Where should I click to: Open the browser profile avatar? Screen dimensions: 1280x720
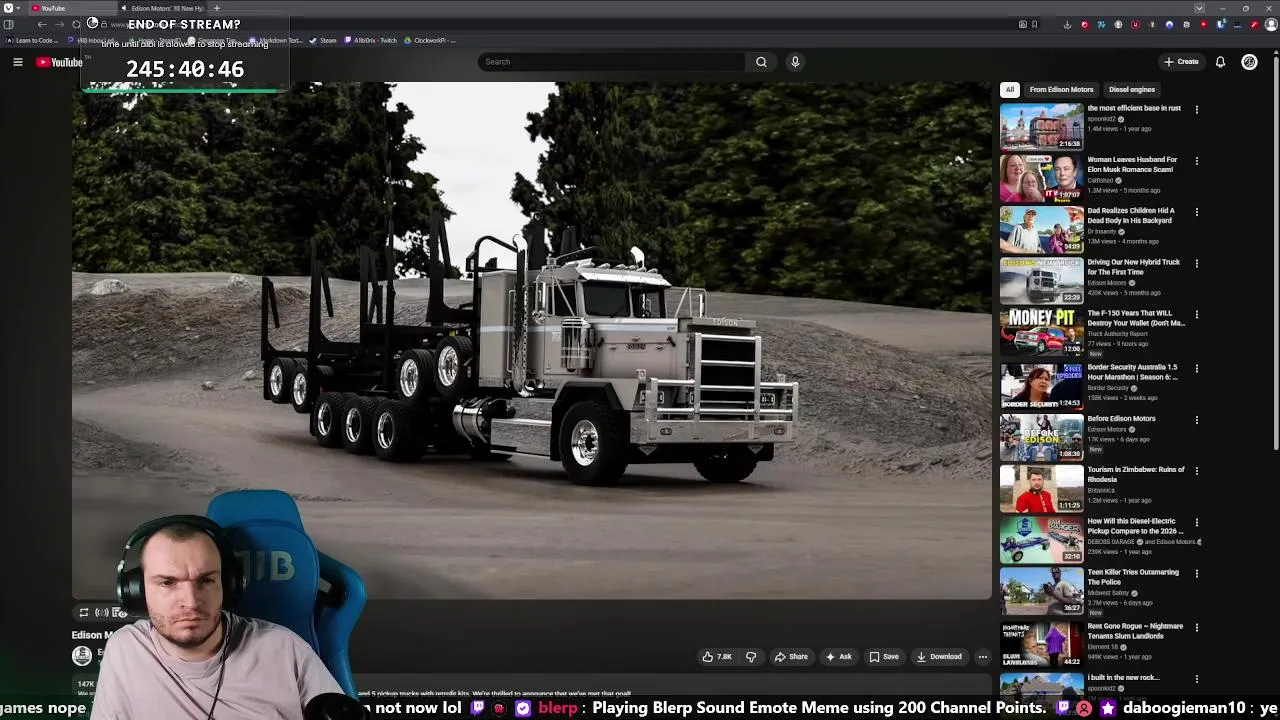tap(1271, 24)
